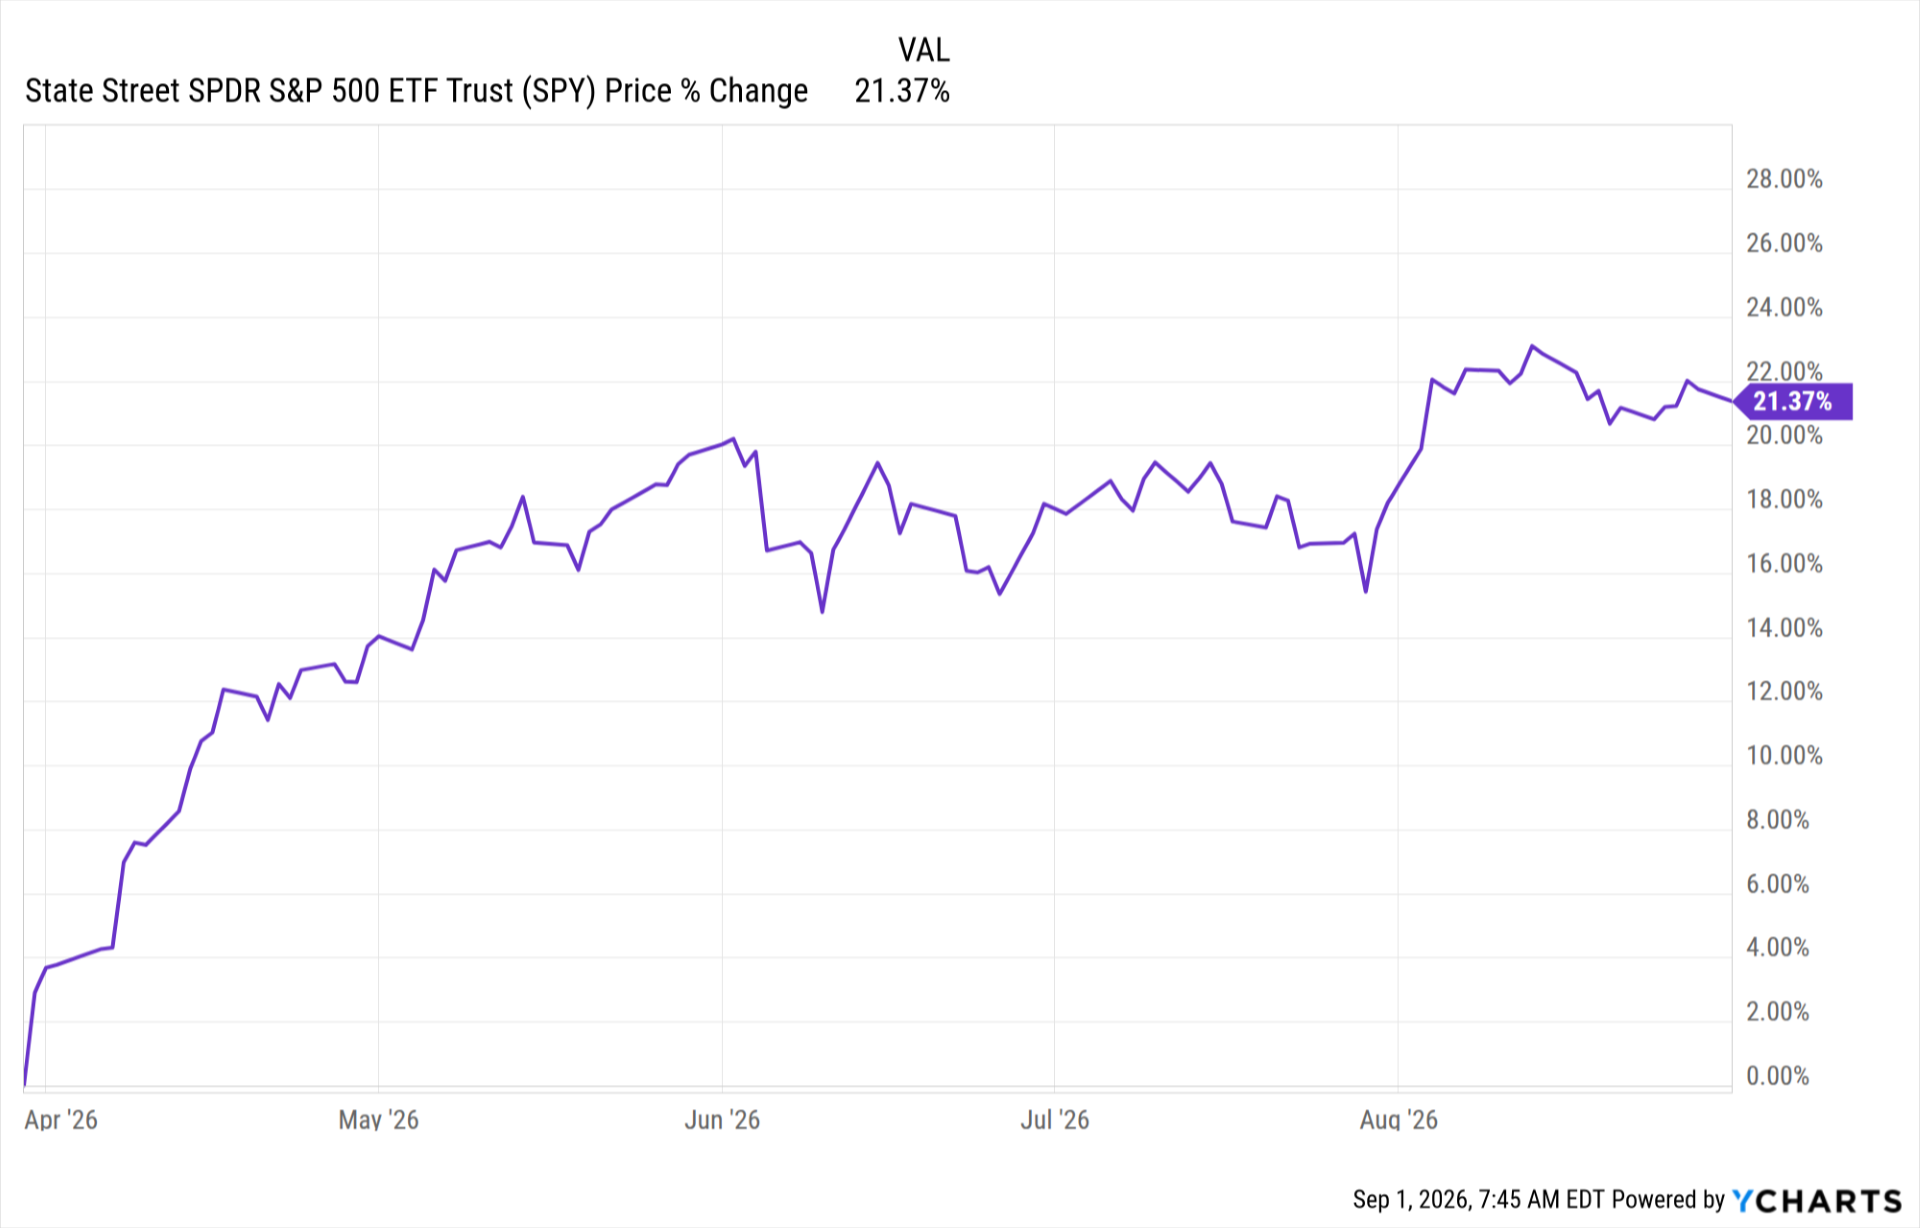Click the mid-August peak of the line
The width and height of the screenshot is (1920, 1229).
click(x=1532, y=346)
